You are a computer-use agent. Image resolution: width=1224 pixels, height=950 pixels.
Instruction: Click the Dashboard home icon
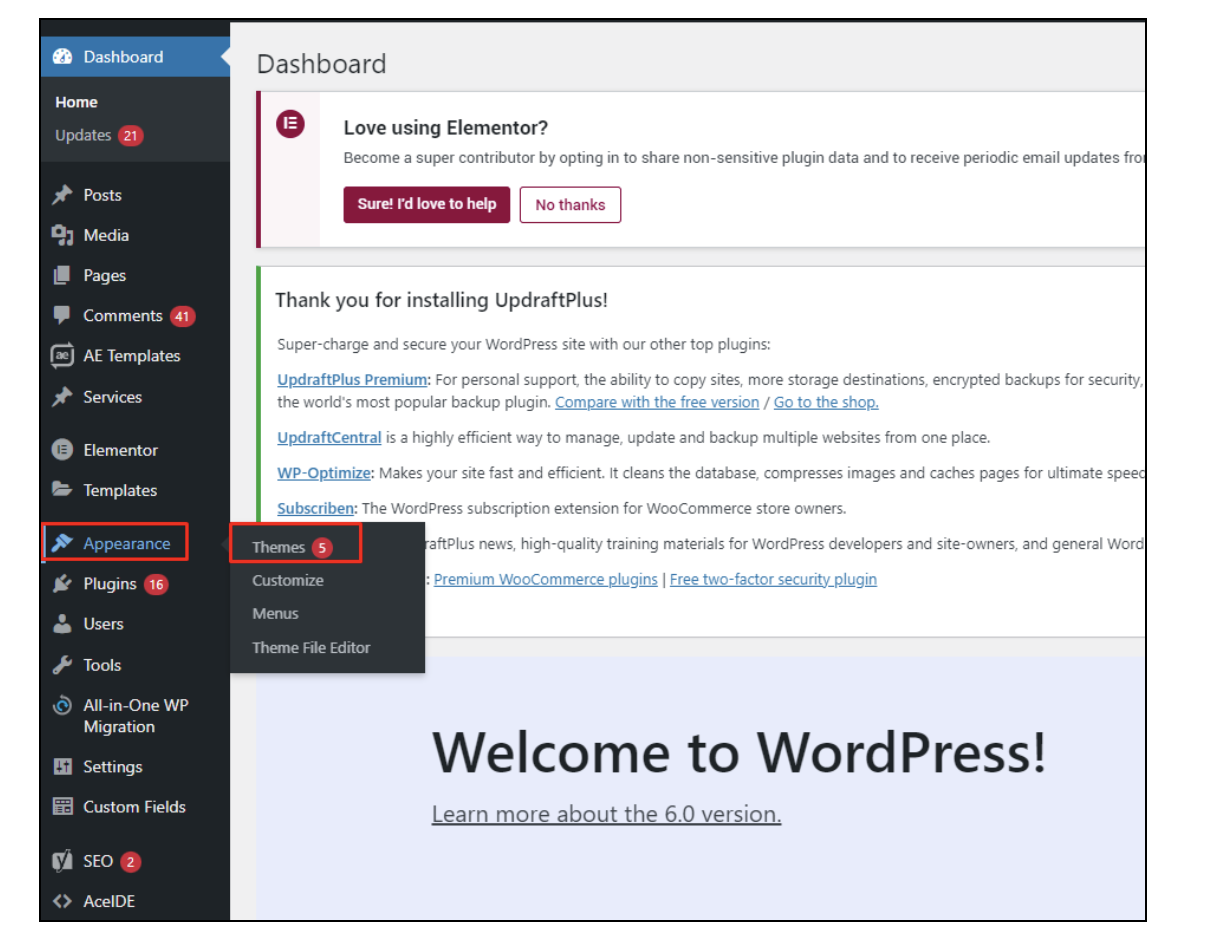[x=60, y=57]
